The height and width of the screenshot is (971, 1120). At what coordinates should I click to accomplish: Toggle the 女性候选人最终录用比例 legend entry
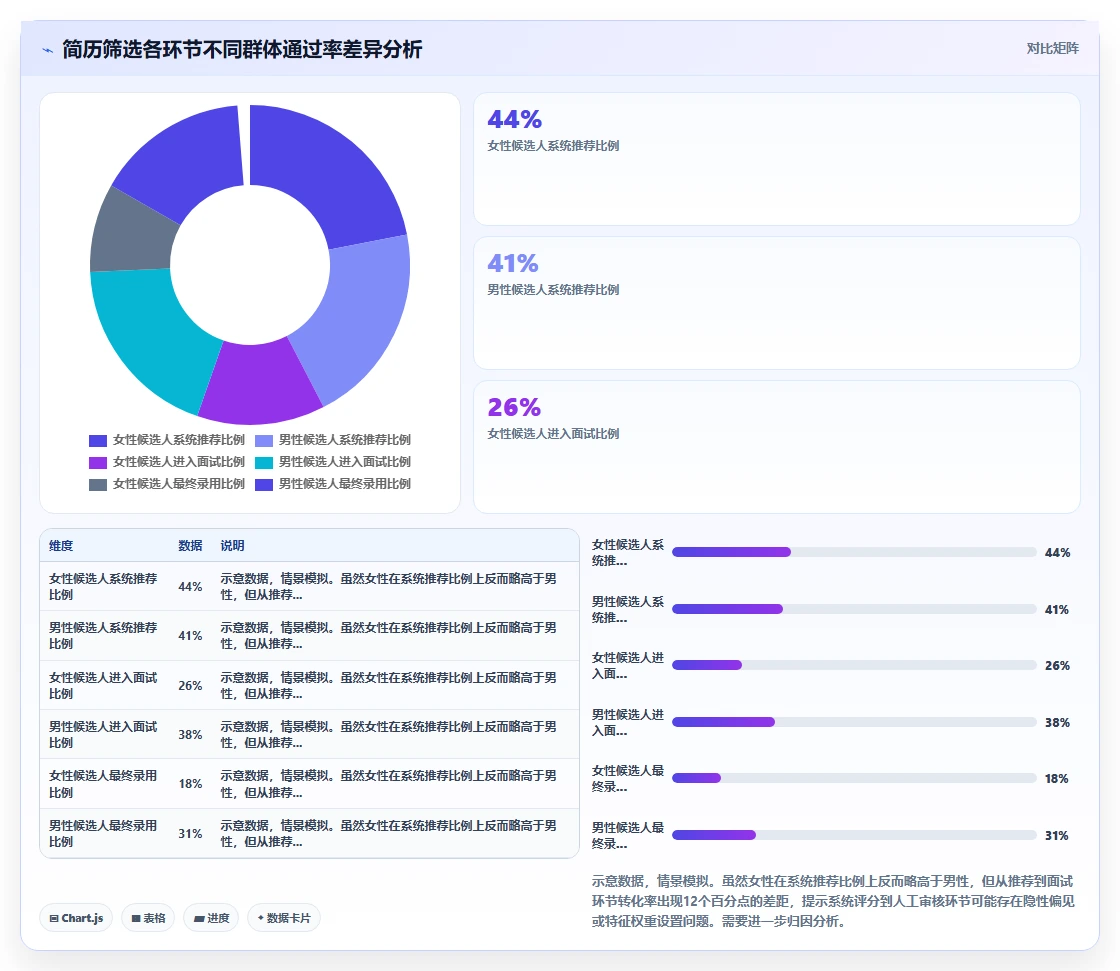pyautogui.click(x=167, y=484)
